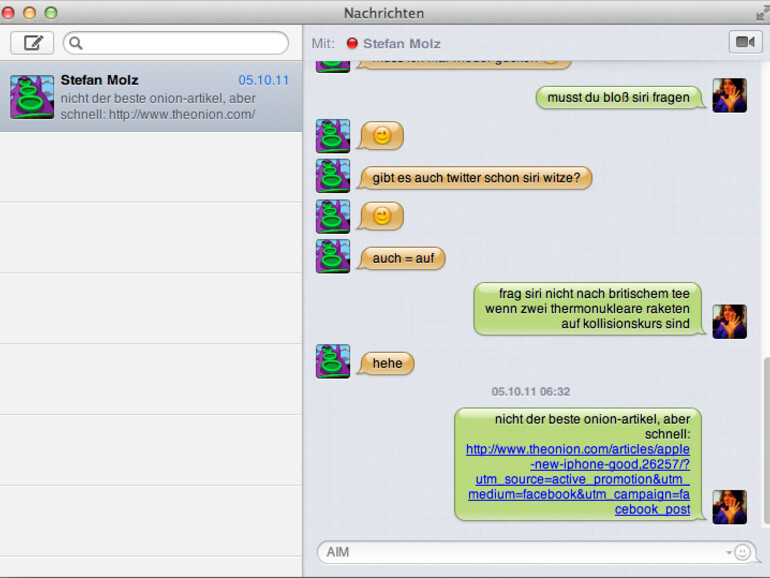Minimize the window with the yellow button
This screenshot has width=770, height=578.
point(29,13)
